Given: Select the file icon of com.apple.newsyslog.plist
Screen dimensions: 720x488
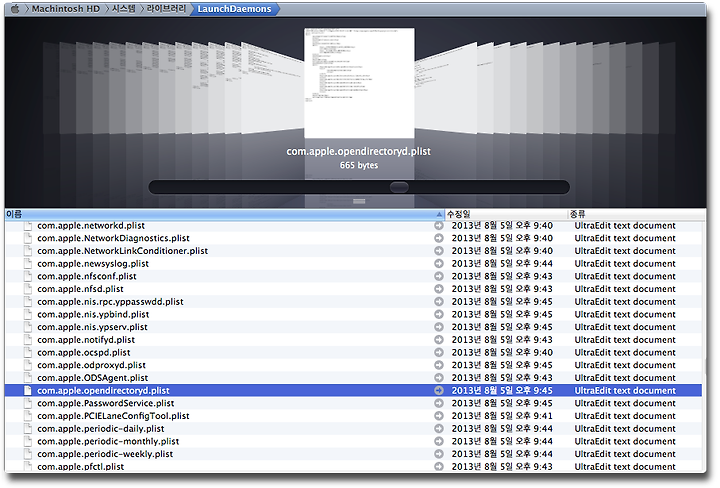Looking at the screenshot, I should [x=28, y=264].
